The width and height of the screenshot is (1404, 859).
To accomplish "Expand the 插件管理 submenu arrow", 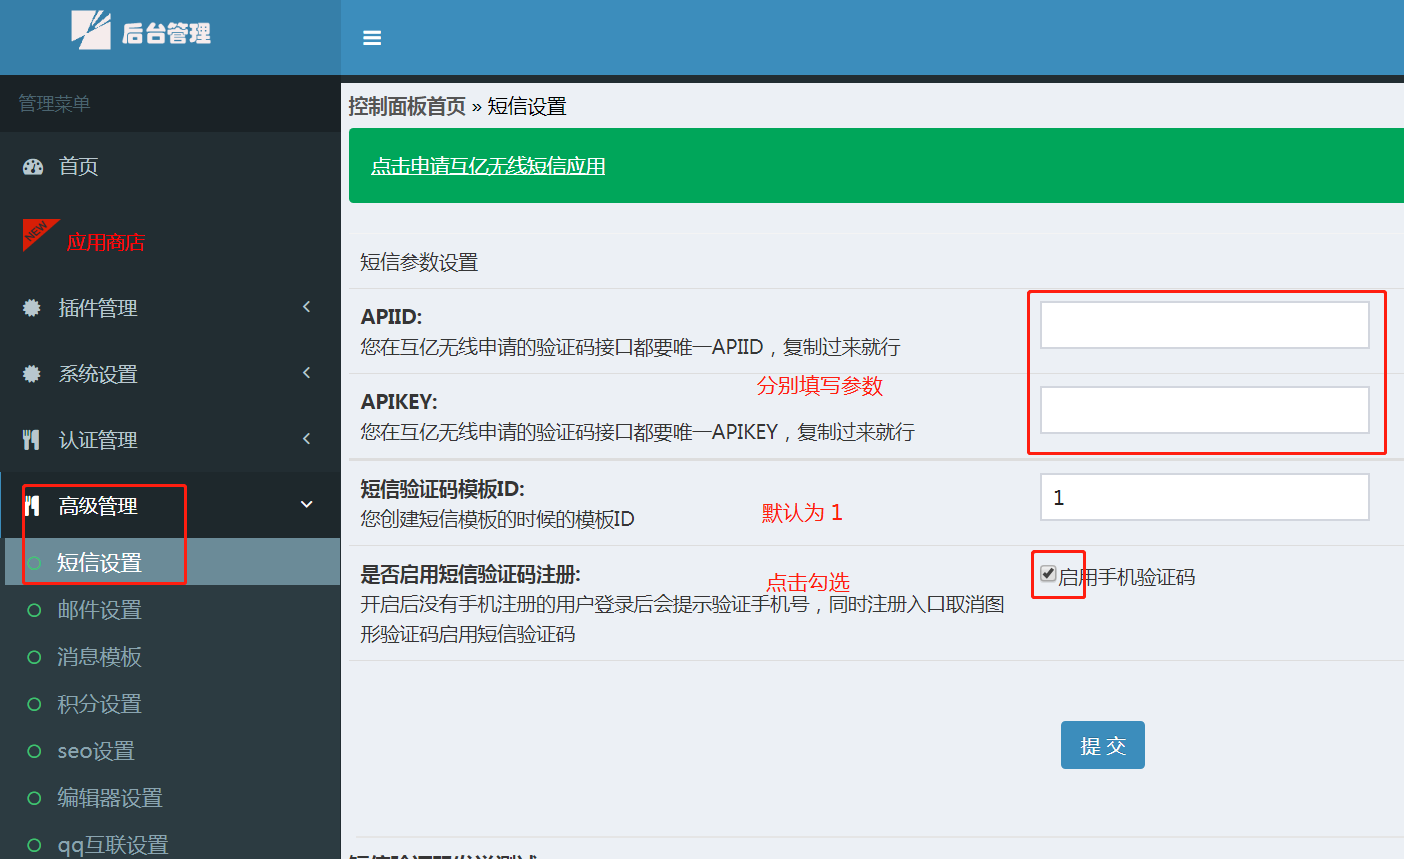I will (307, 307).
